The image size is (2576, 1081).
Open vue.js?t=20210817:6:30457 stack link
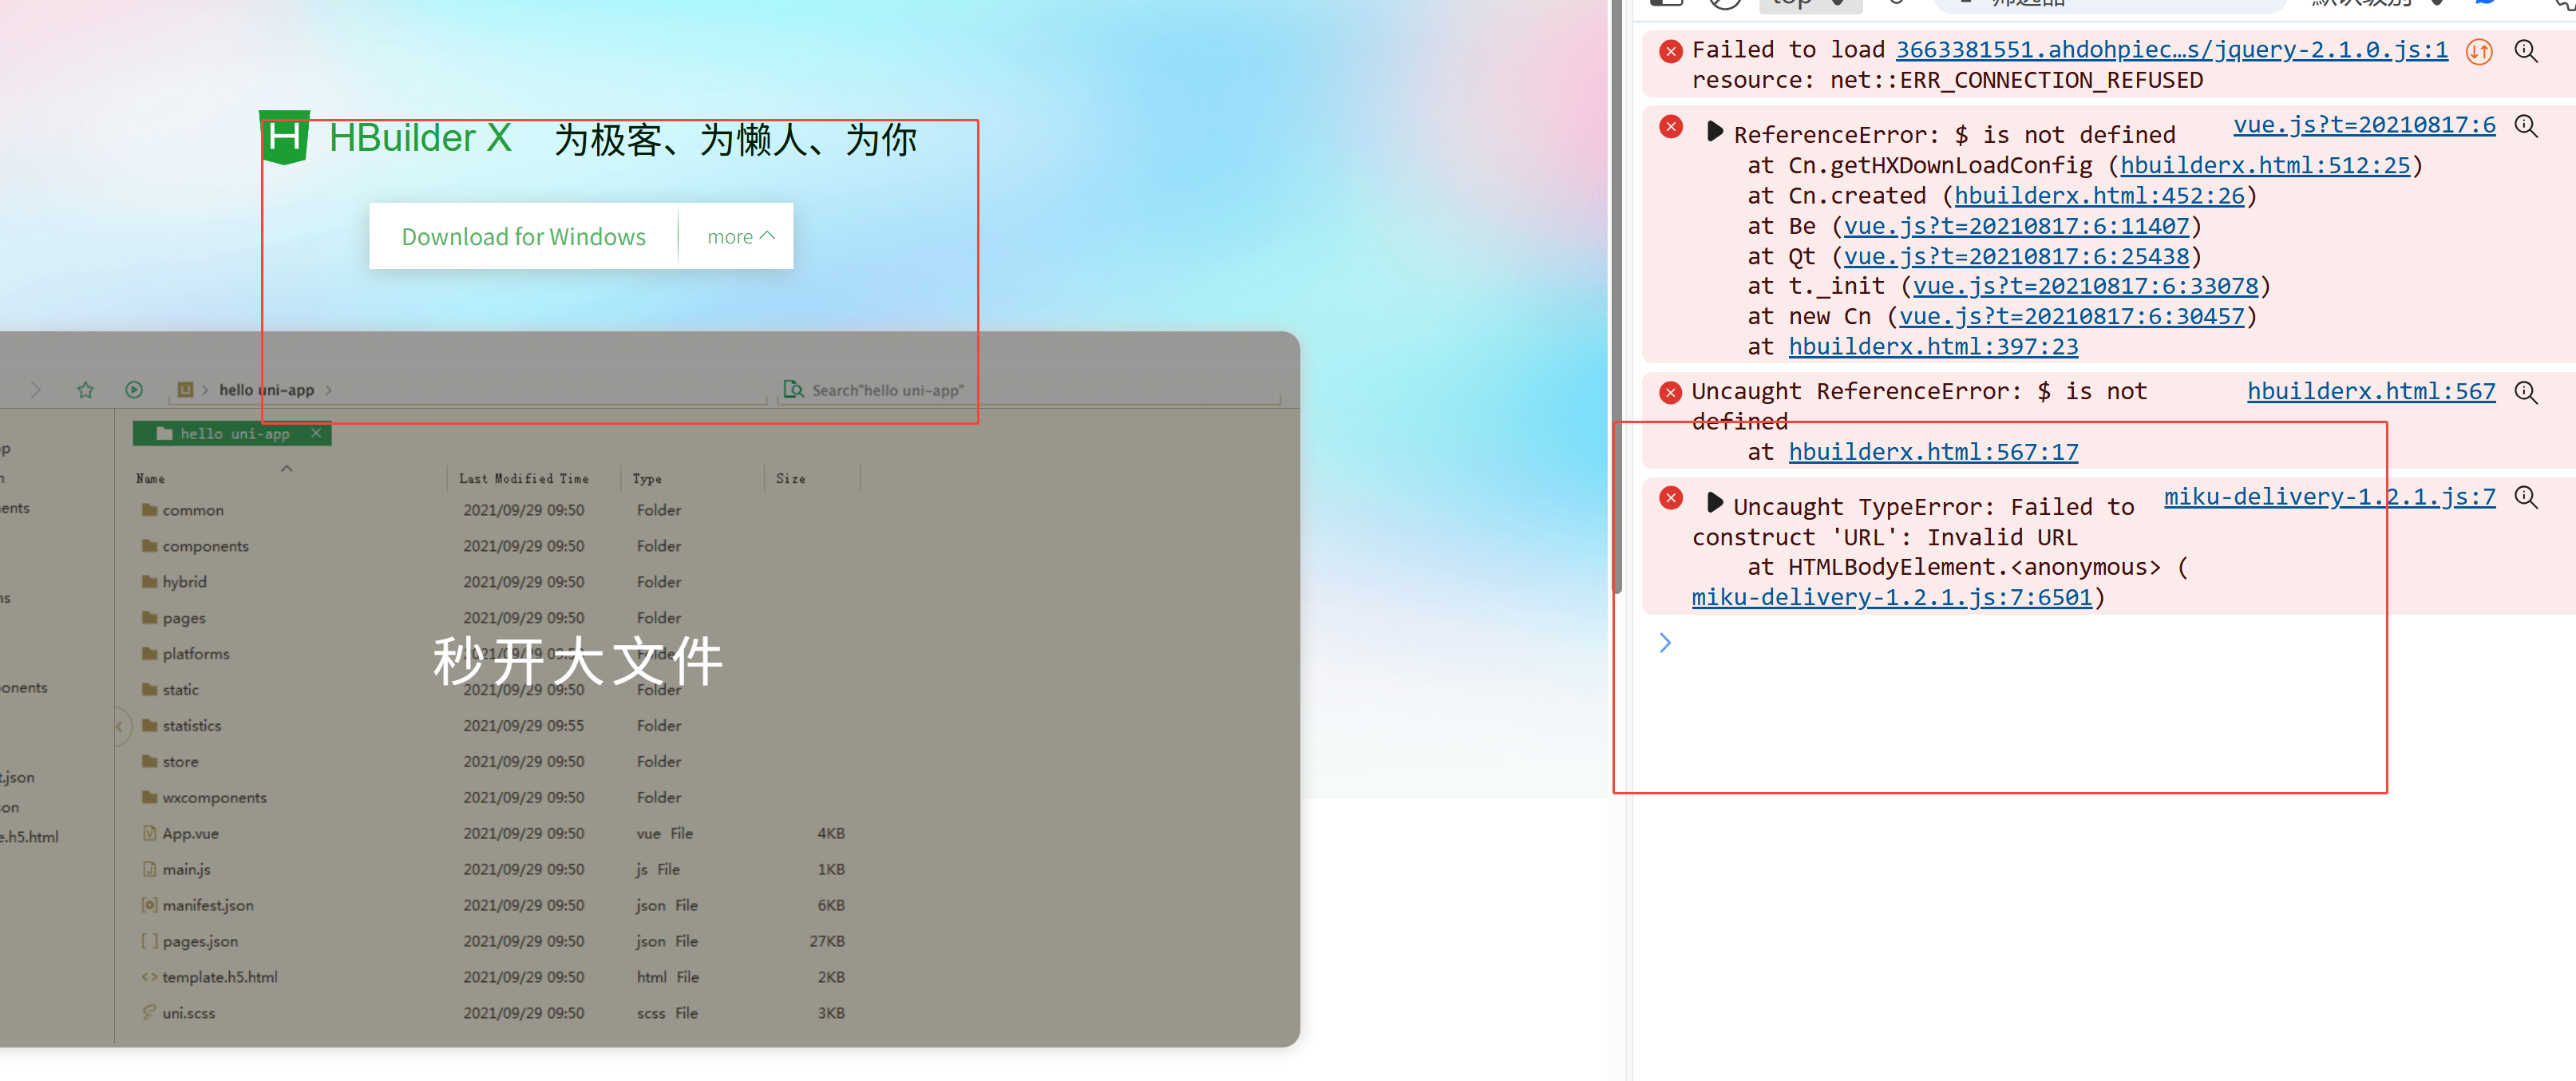coord(2071,316)
